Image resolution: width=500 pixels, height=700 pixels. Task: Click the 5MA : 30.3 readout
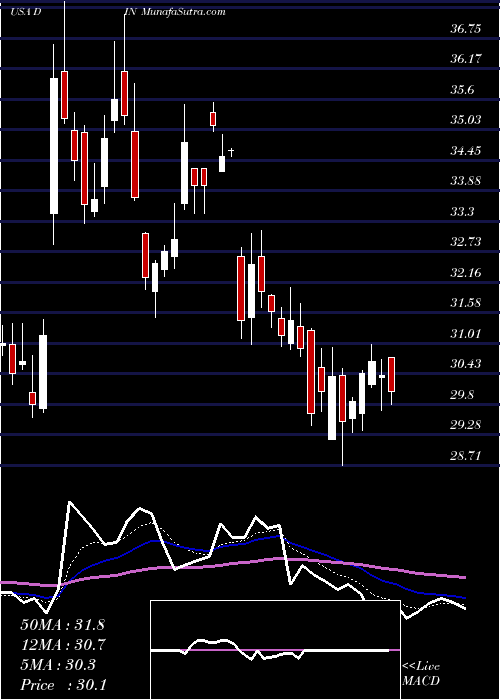point(58,665)
